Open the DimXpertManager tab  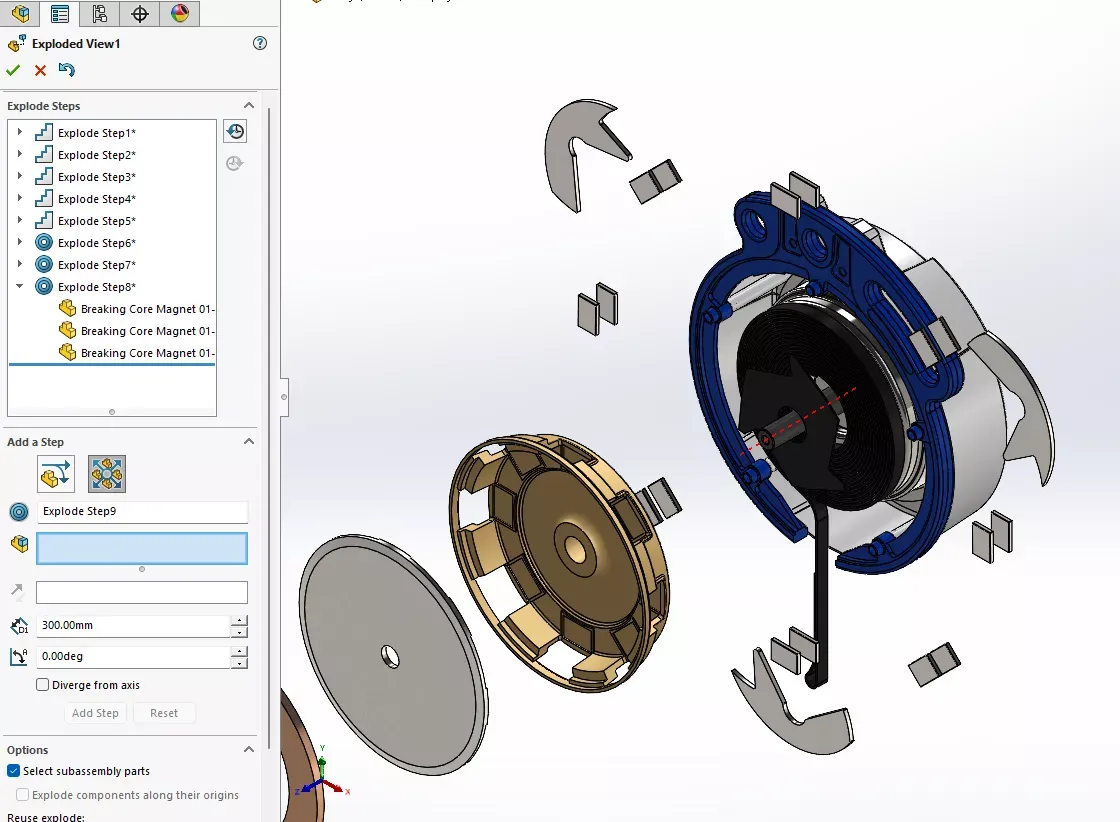coord(139,14)
